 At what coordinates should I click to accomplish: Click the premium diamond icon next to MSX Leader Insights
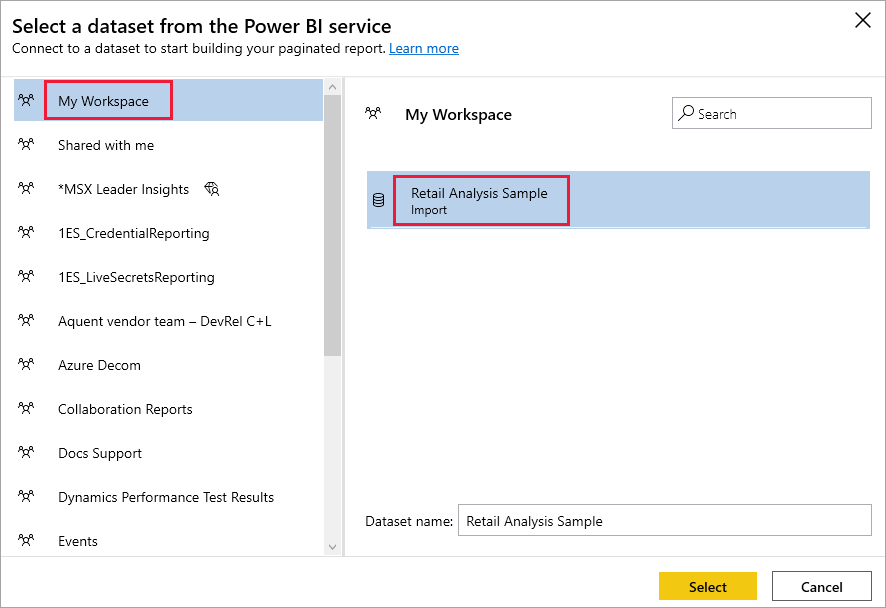[212, 189]
